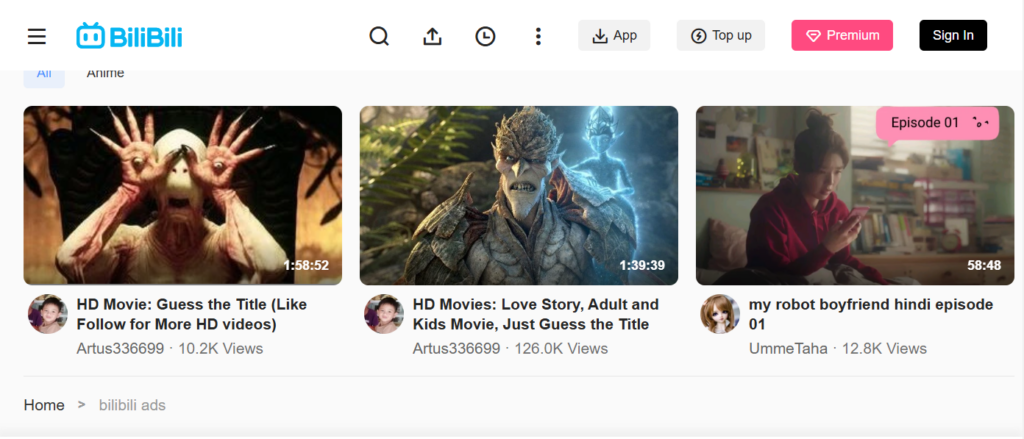Open Artus336699 channel under 126.0K Views video
1024x439 pixels.
[x=456, y=349]
